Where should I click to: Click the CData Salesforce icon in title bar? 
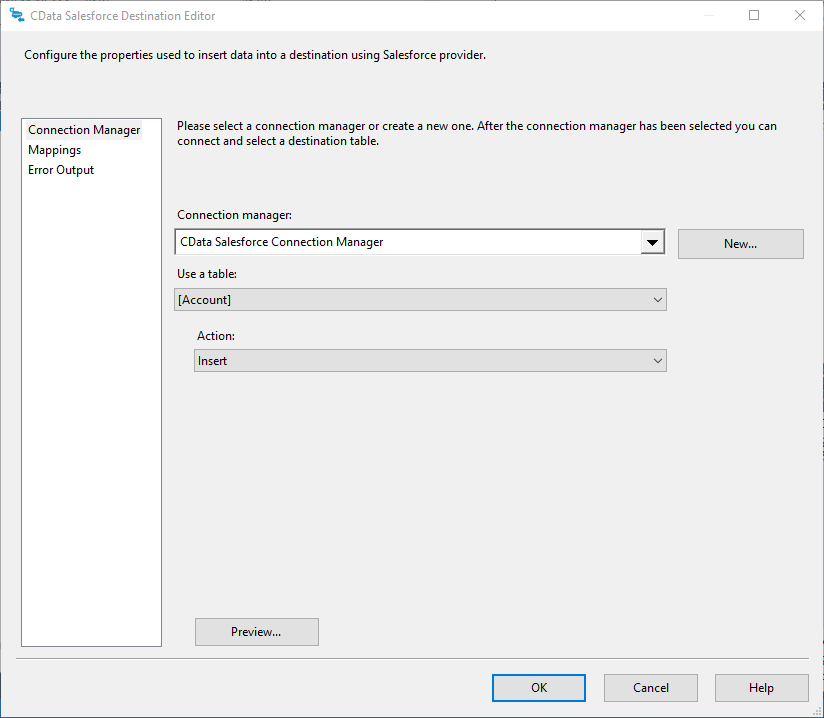16,15
